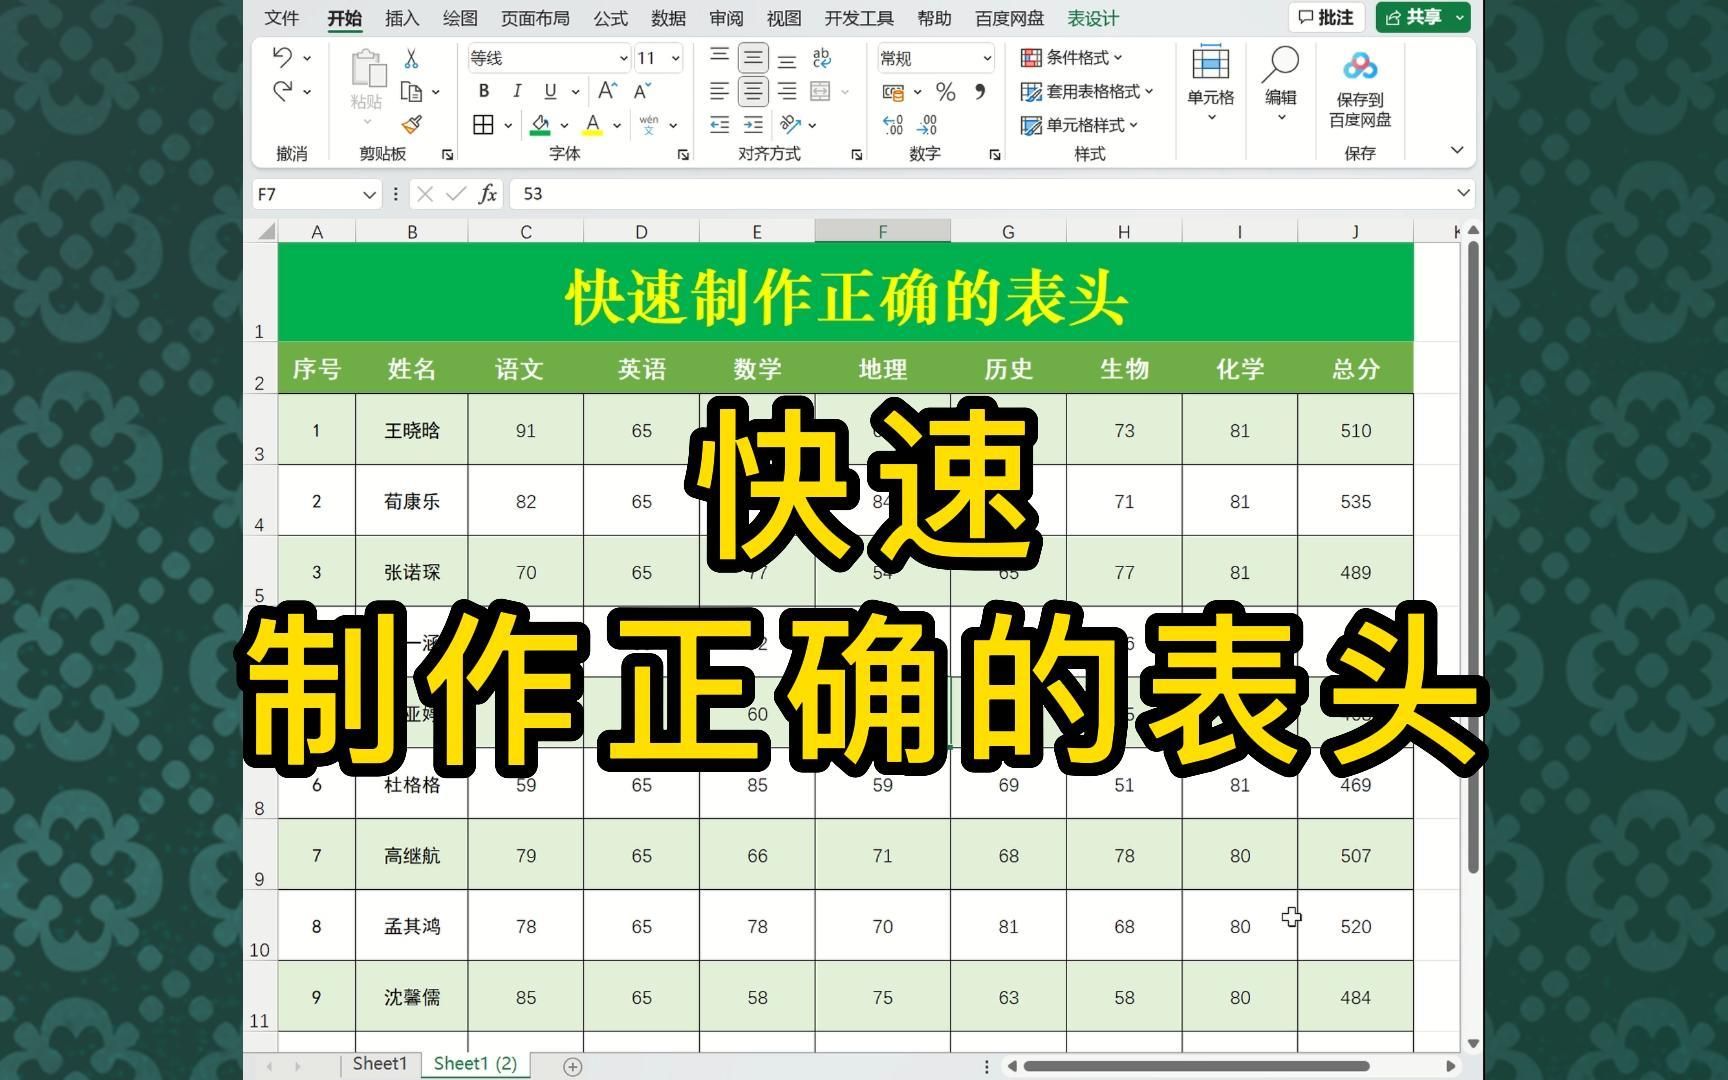The width and height of the screenshot is (1728, 1080).
Task: Apply bold formatting with the B icon
Action: click(484, 91)
